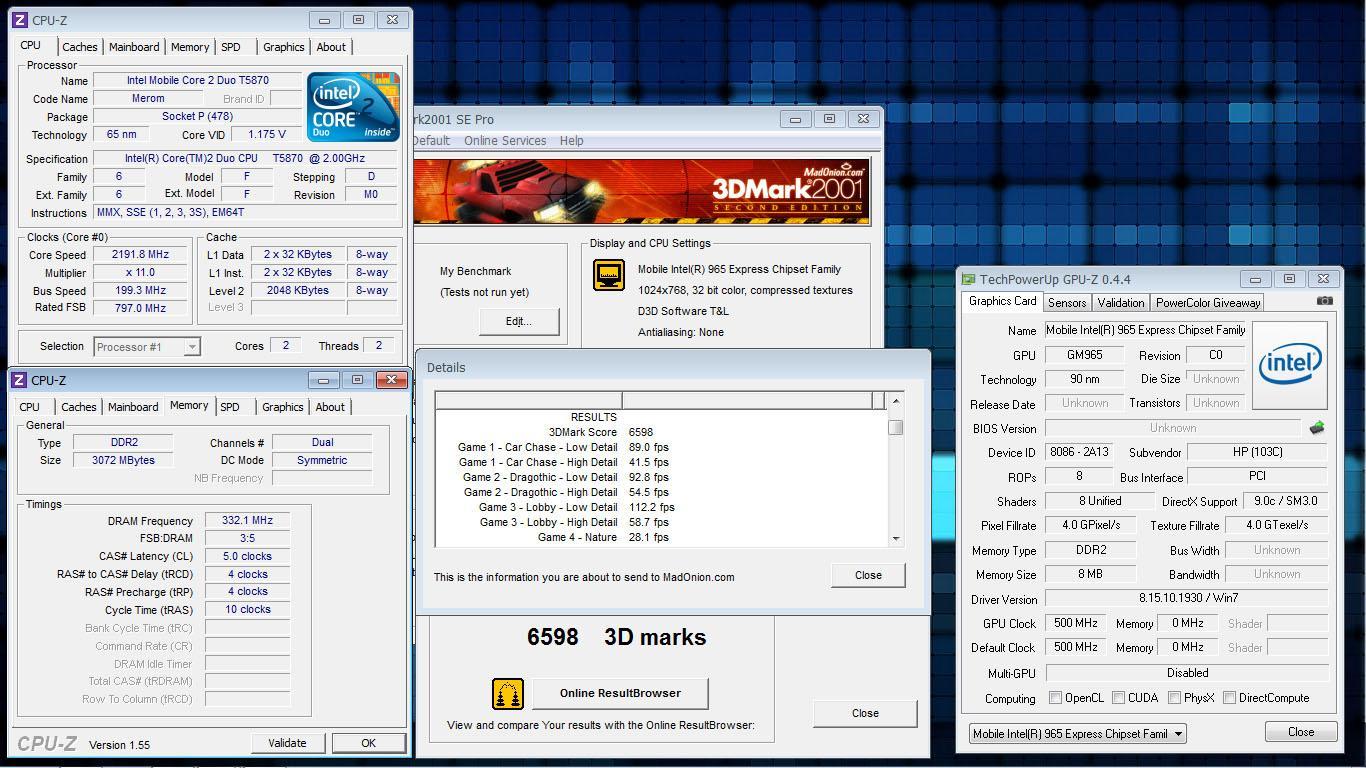1366x768 pixels.
Task: Toggle the DirectCompute checkbox in GPU-Z
Action: click(1229, 698)
